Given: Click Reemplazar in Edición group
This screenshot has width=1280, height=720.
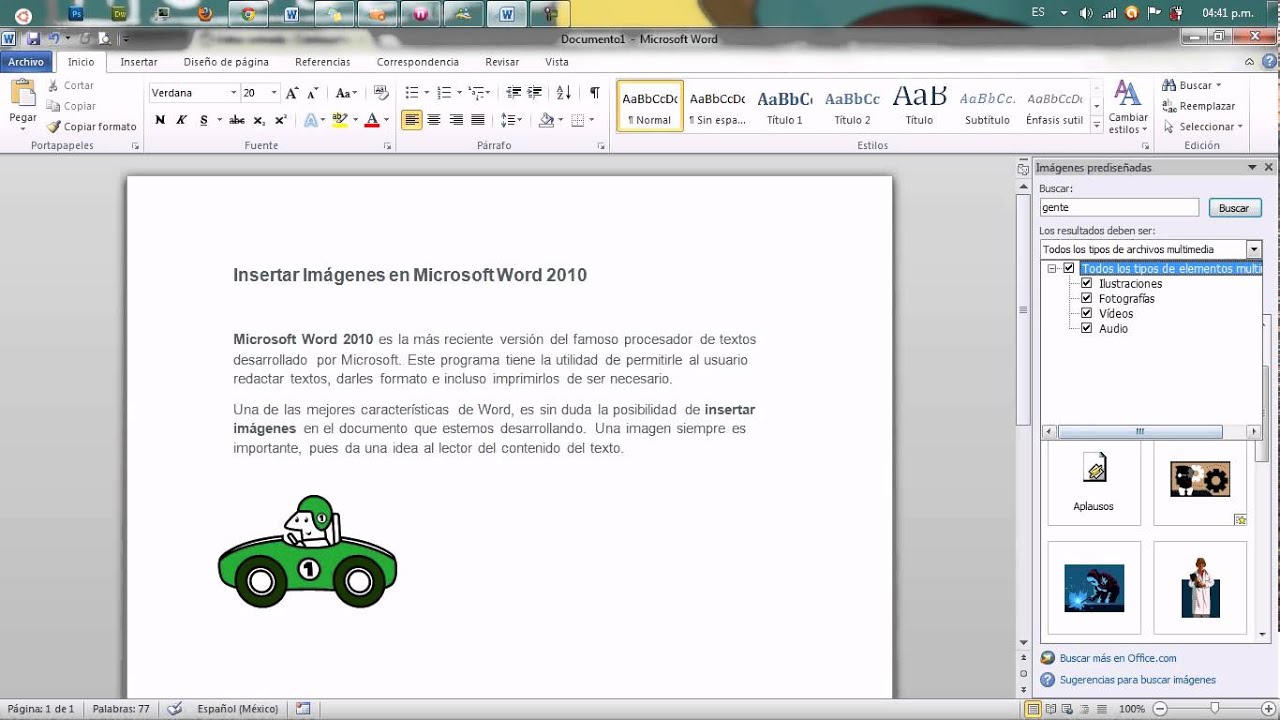Looking at the screenshot, I should (x=1199, y=106).
